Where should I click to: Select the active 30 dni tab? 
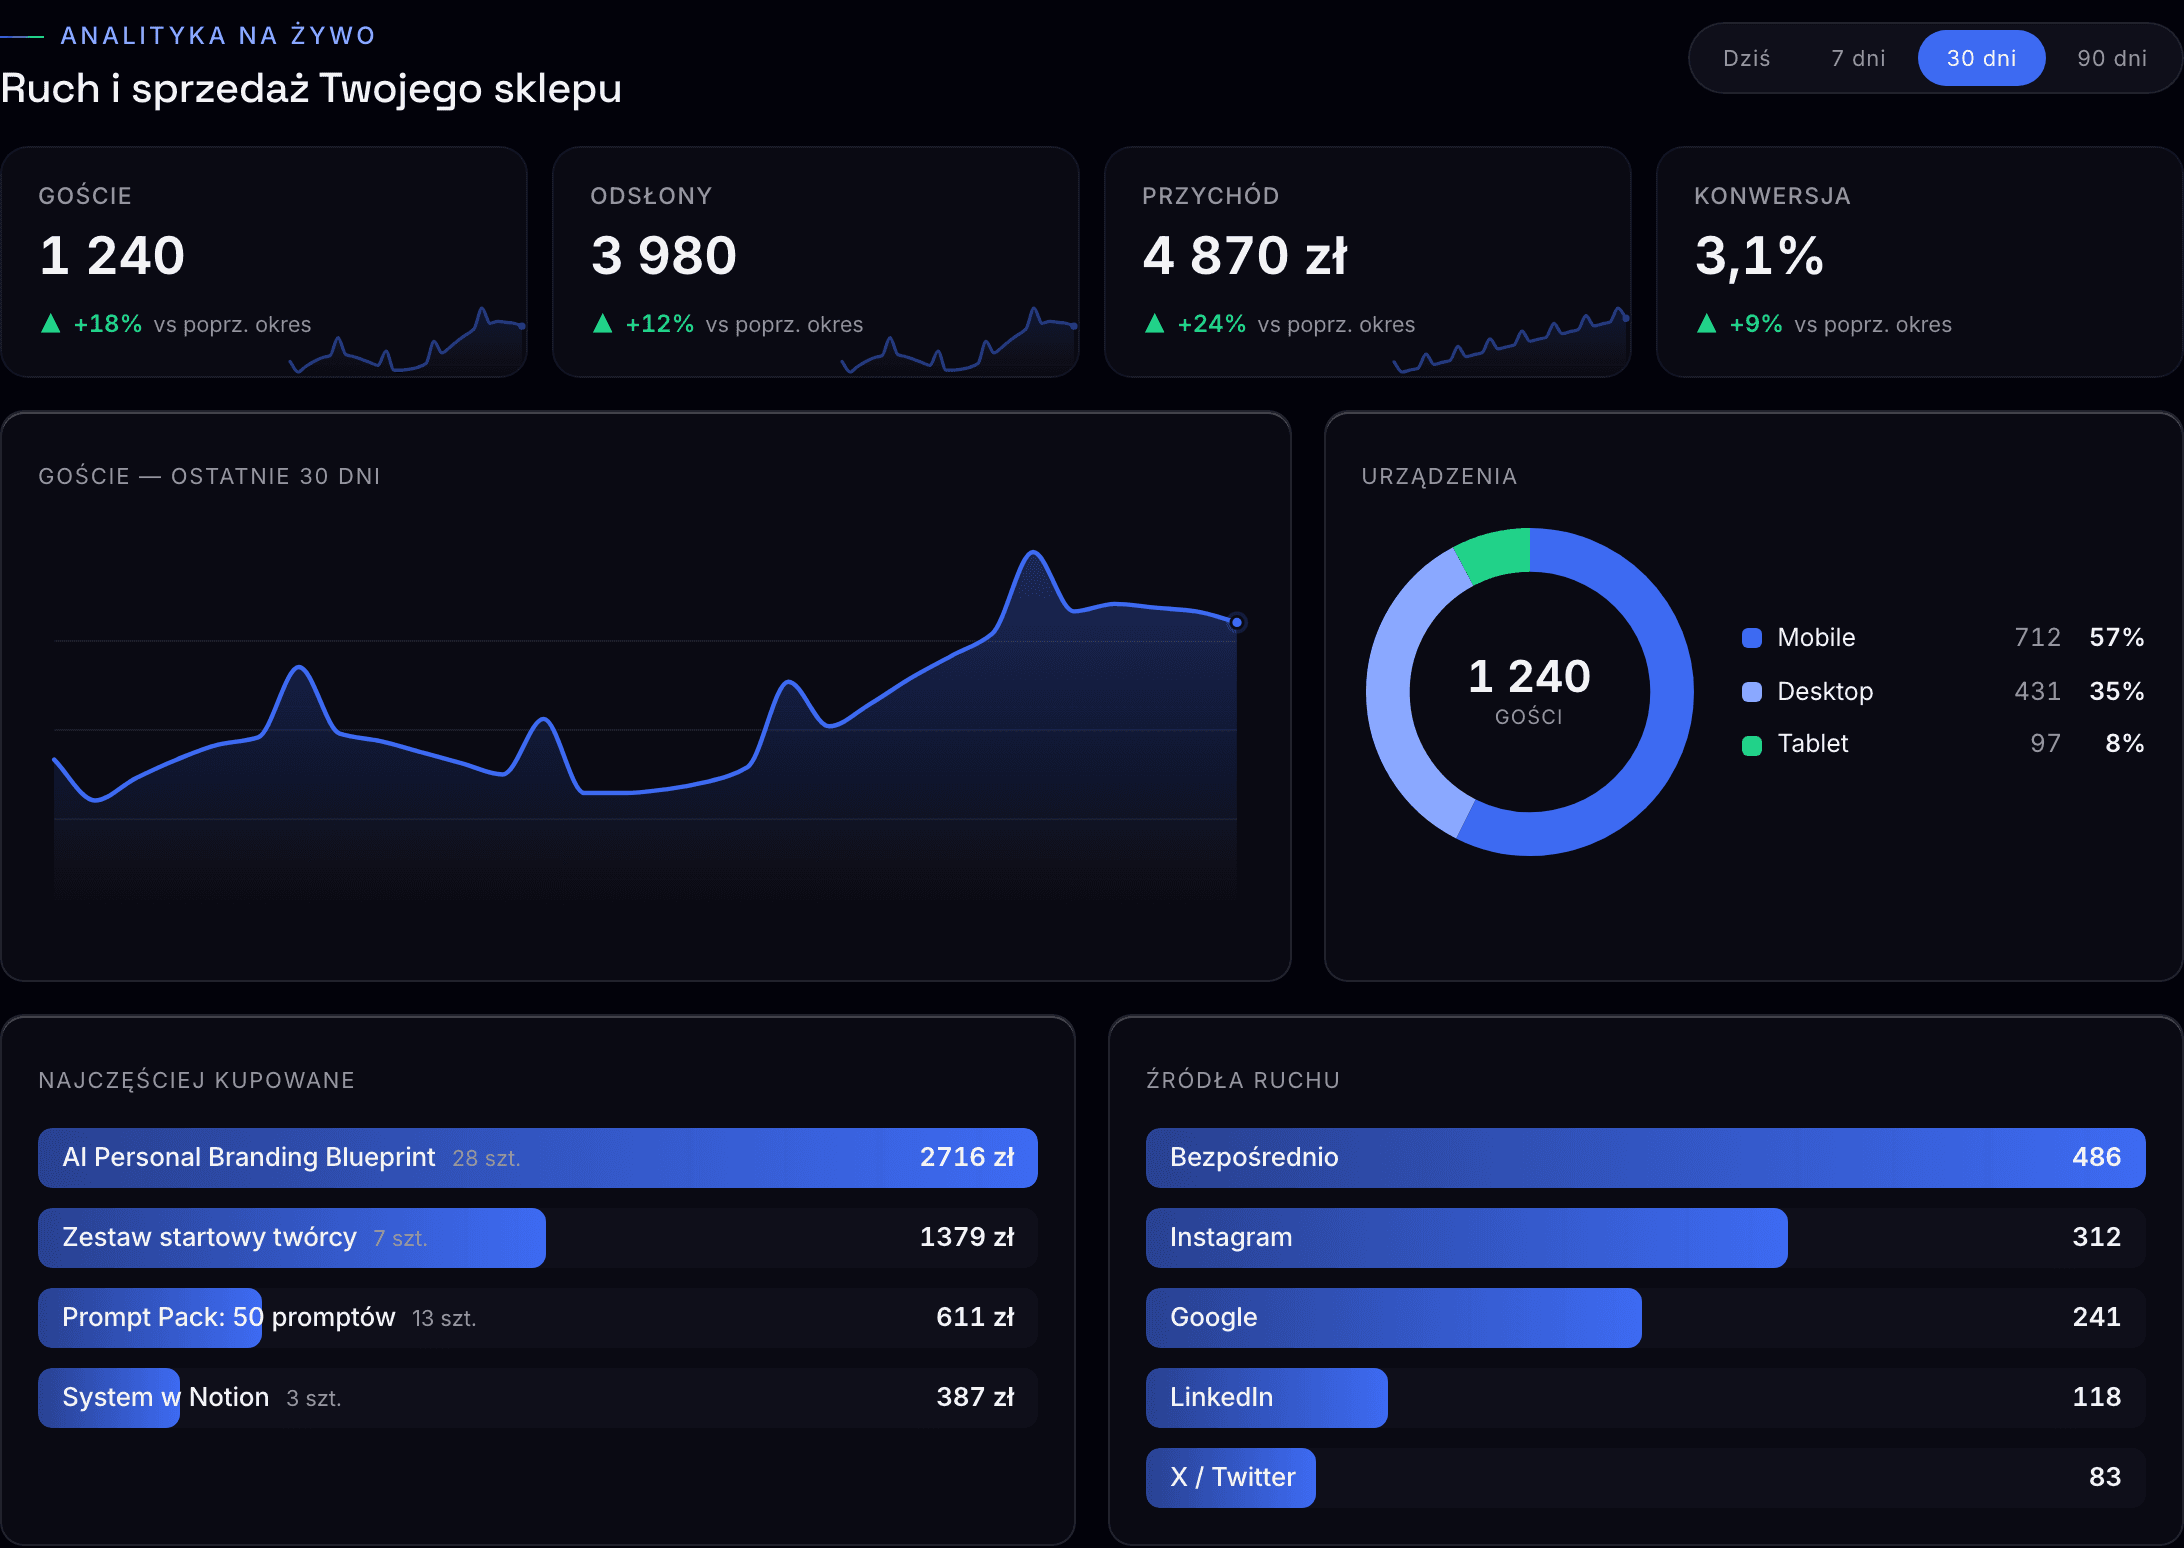1981,58
